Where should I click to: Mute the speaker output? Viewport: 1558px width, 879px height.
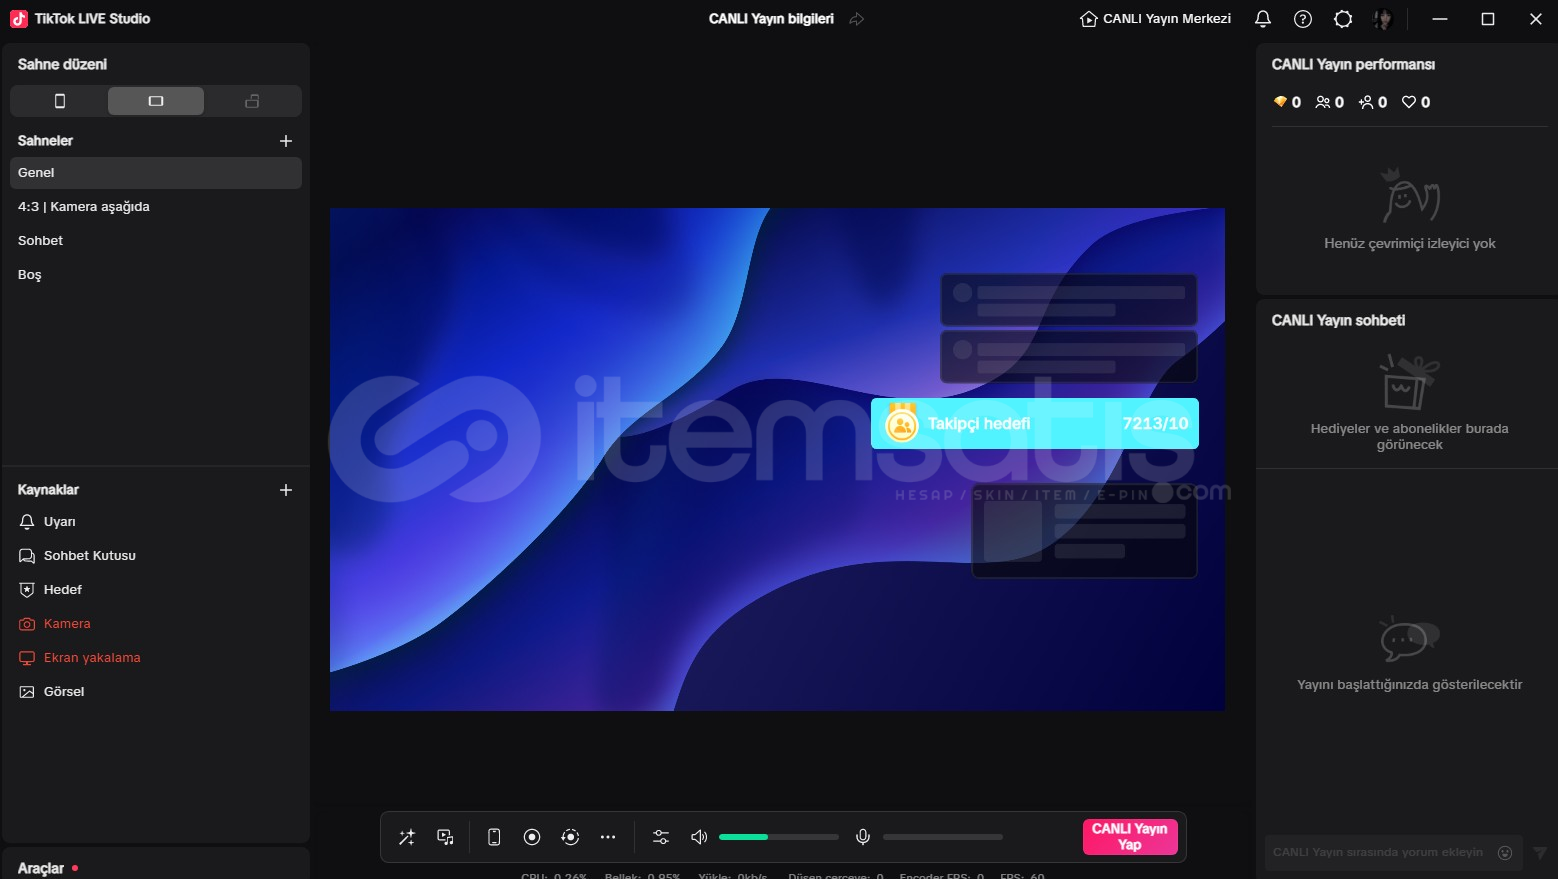click(x=699, y=837)
